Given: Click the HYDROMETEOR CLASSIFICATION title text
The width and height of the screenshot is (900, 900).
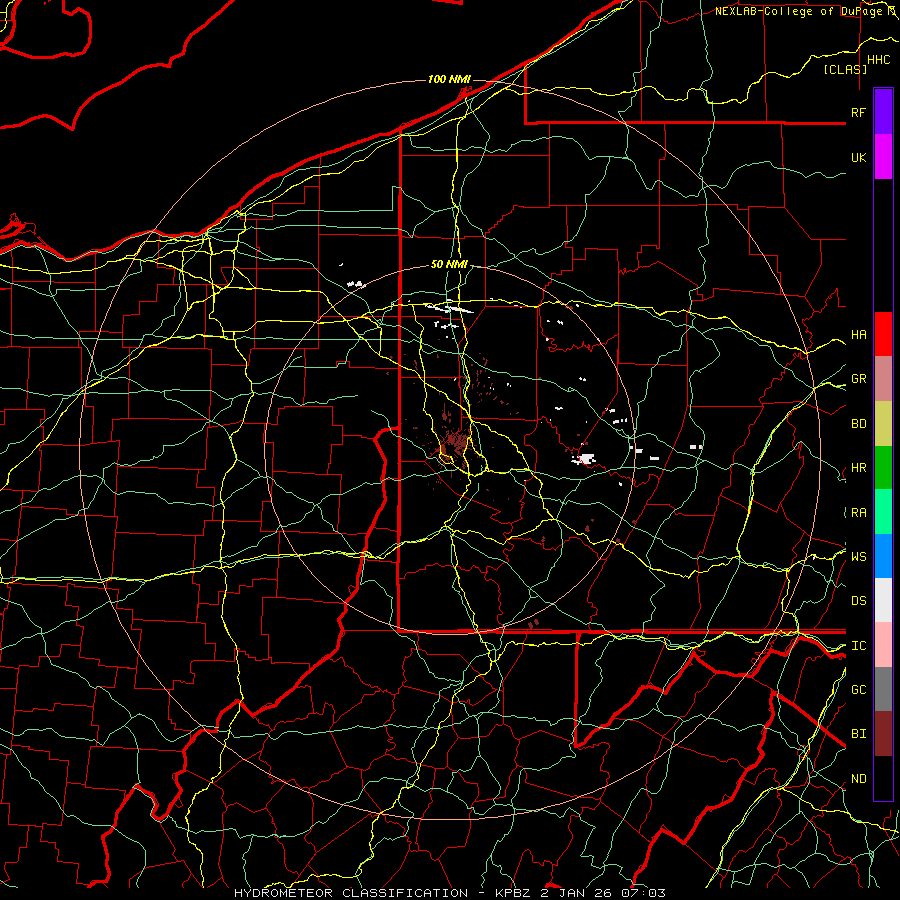Looking at the screenshot, I should [x=351, y=893].
